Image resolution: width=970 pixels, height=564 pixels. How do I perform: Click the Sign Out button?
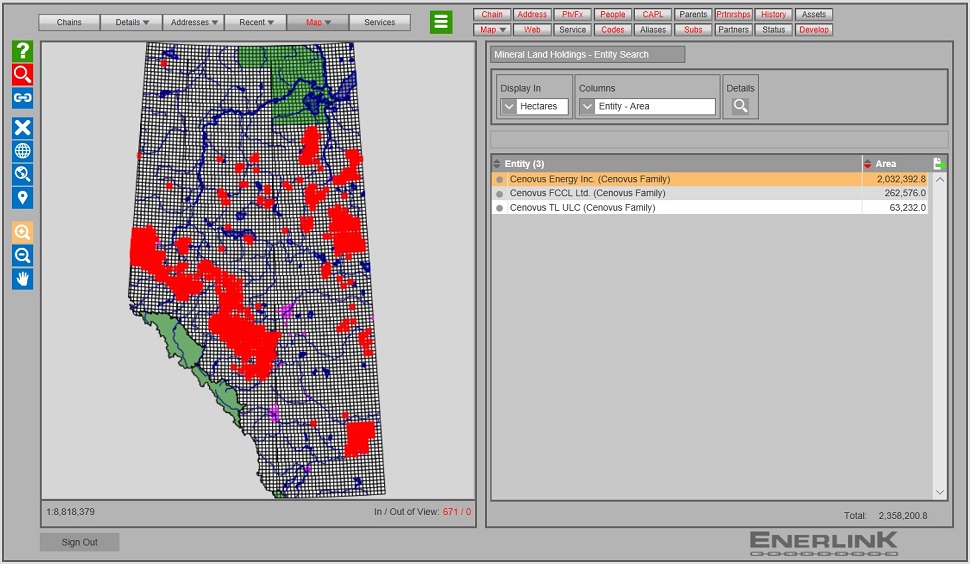[x=79, y=542]
